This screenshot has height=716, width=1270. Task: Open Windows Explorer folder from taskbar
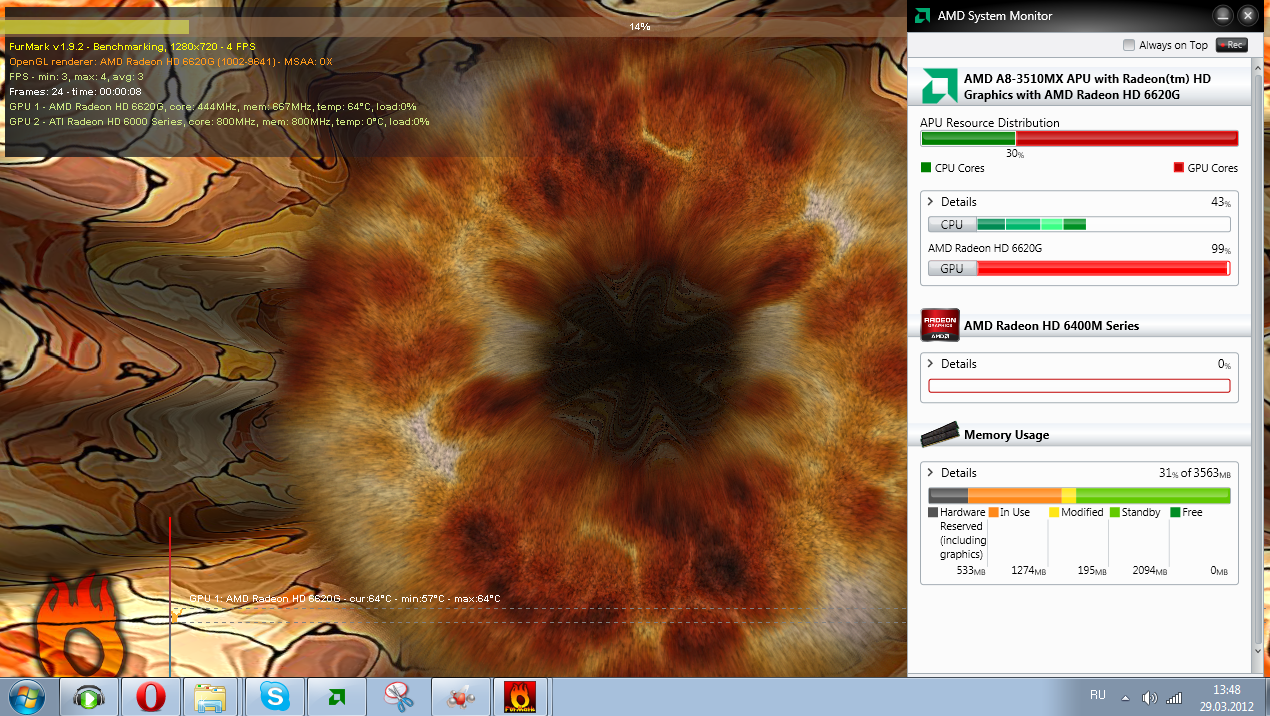(x=212, y=696)
